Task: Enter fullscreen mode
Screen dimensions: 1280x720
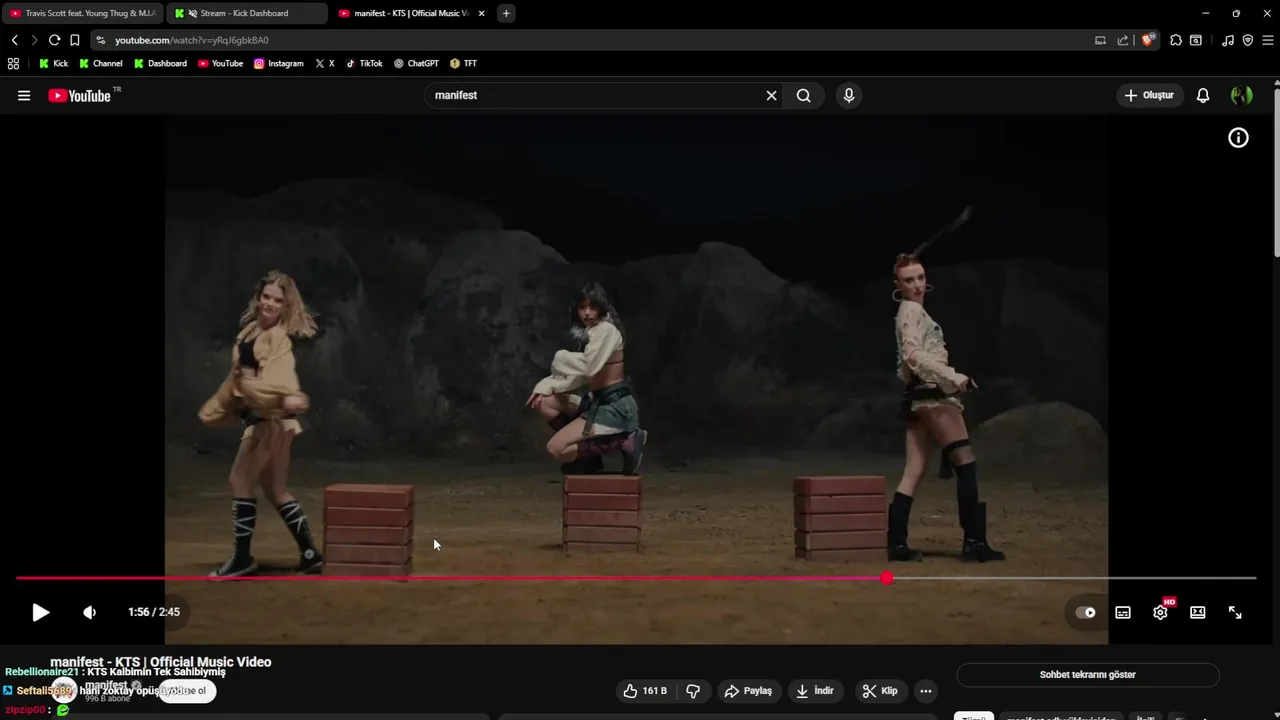Action: pyautogui.click(x=1235, y=612)
